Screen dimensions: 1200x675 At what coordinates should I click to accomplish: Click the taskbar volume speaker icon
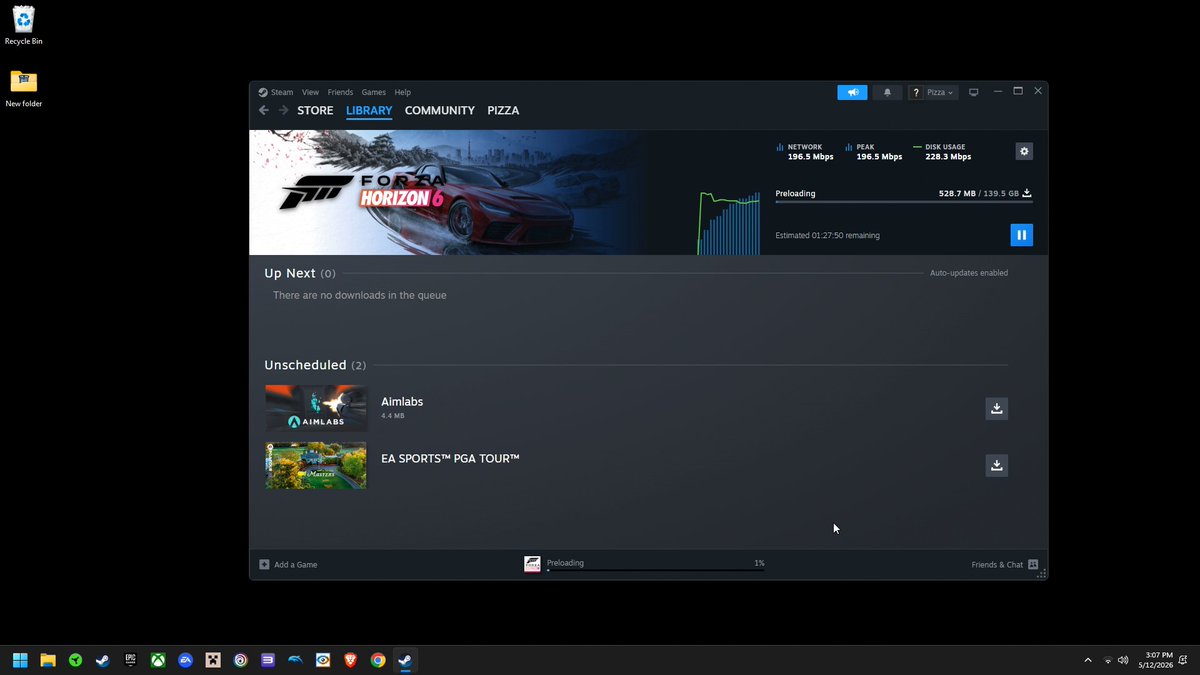1124,660
